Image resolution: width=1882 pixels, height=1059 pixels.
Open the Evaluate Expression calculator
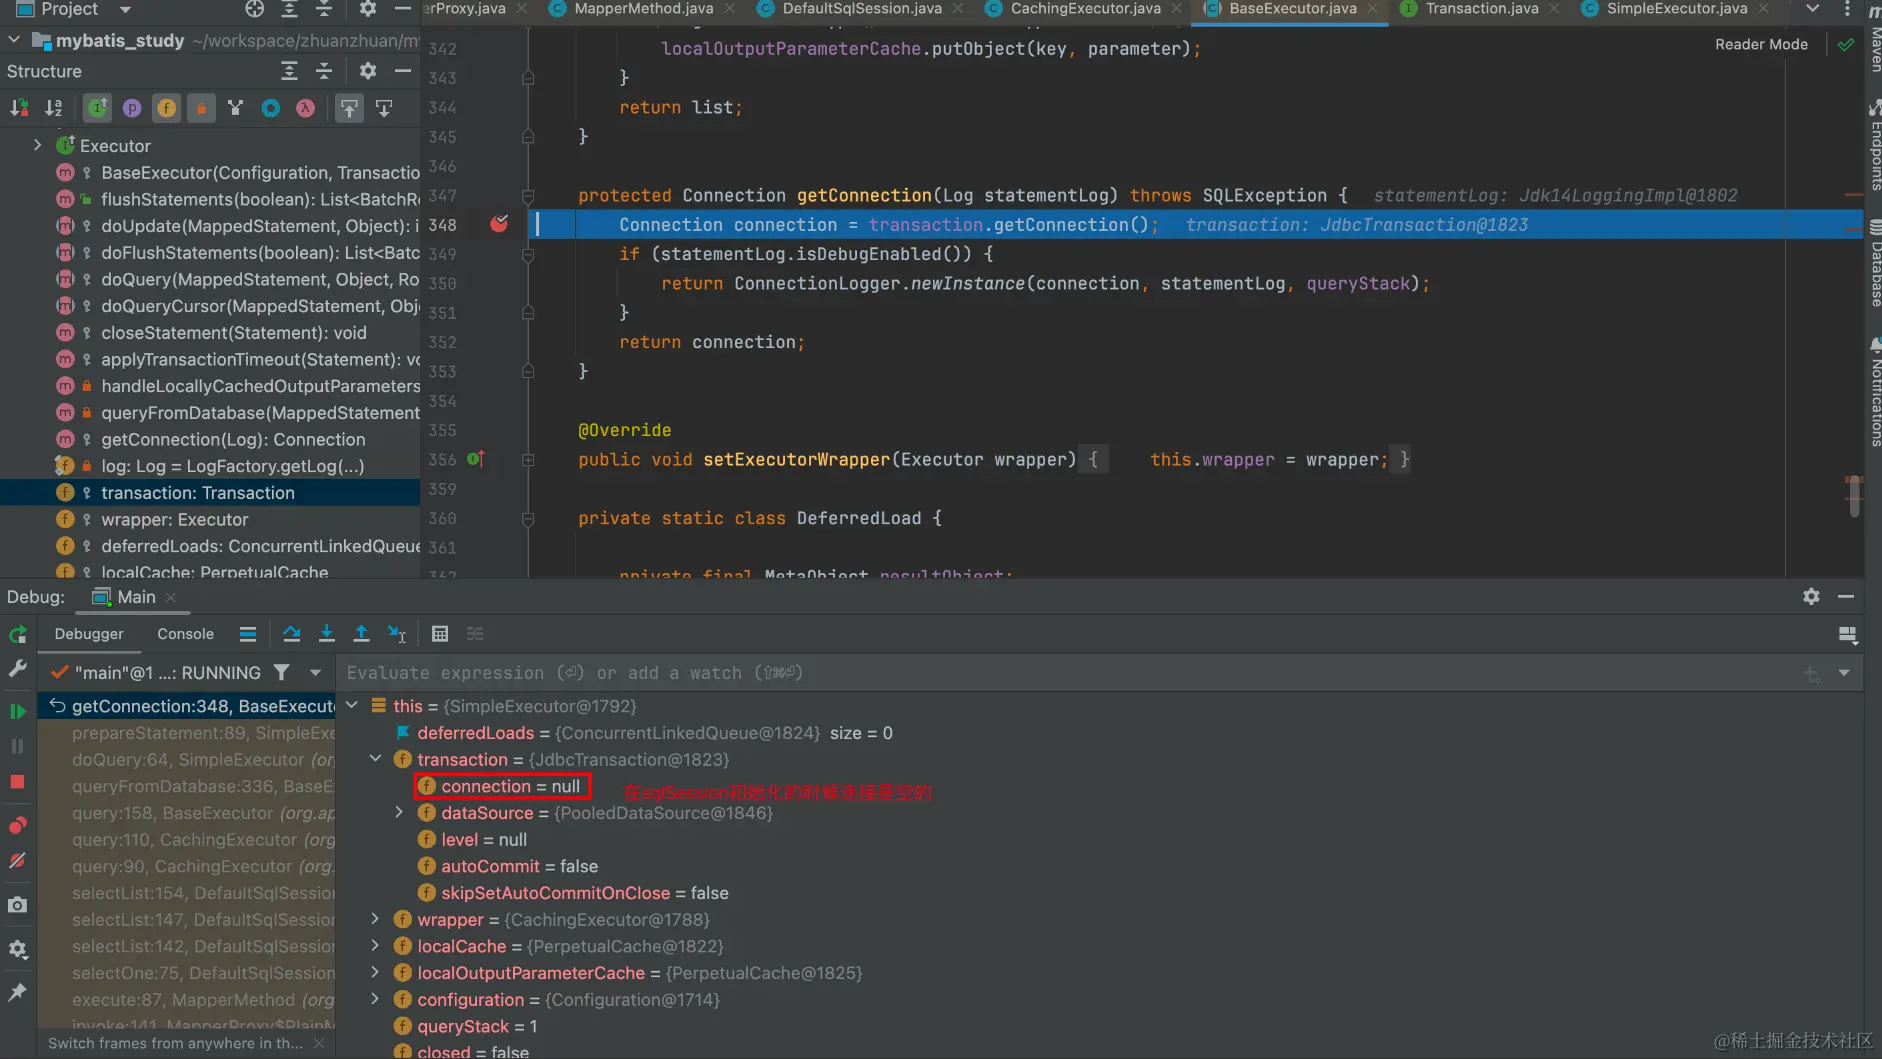(x=440, y=634)
